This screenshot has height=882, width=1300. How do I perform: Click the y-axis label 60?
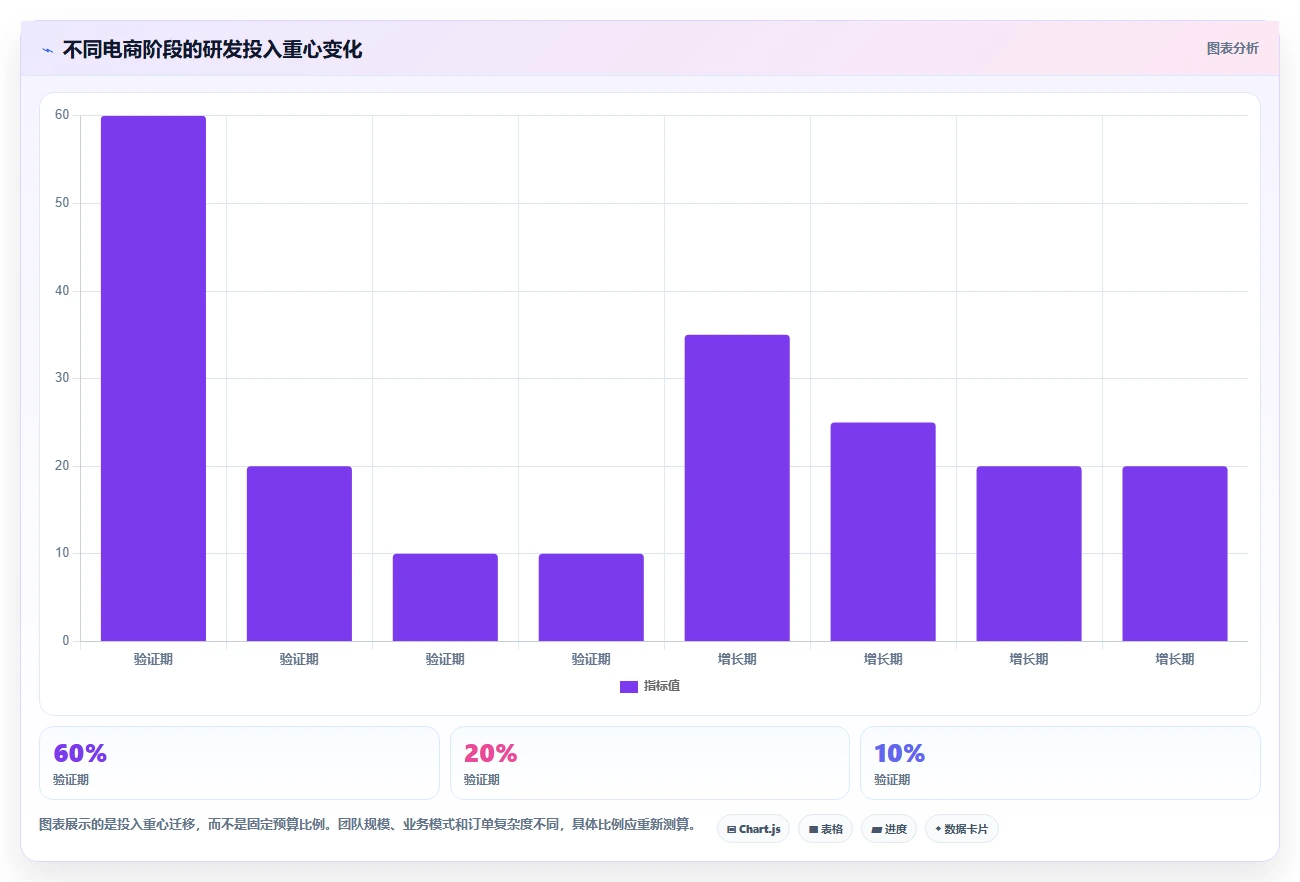(x=62, y=115)
